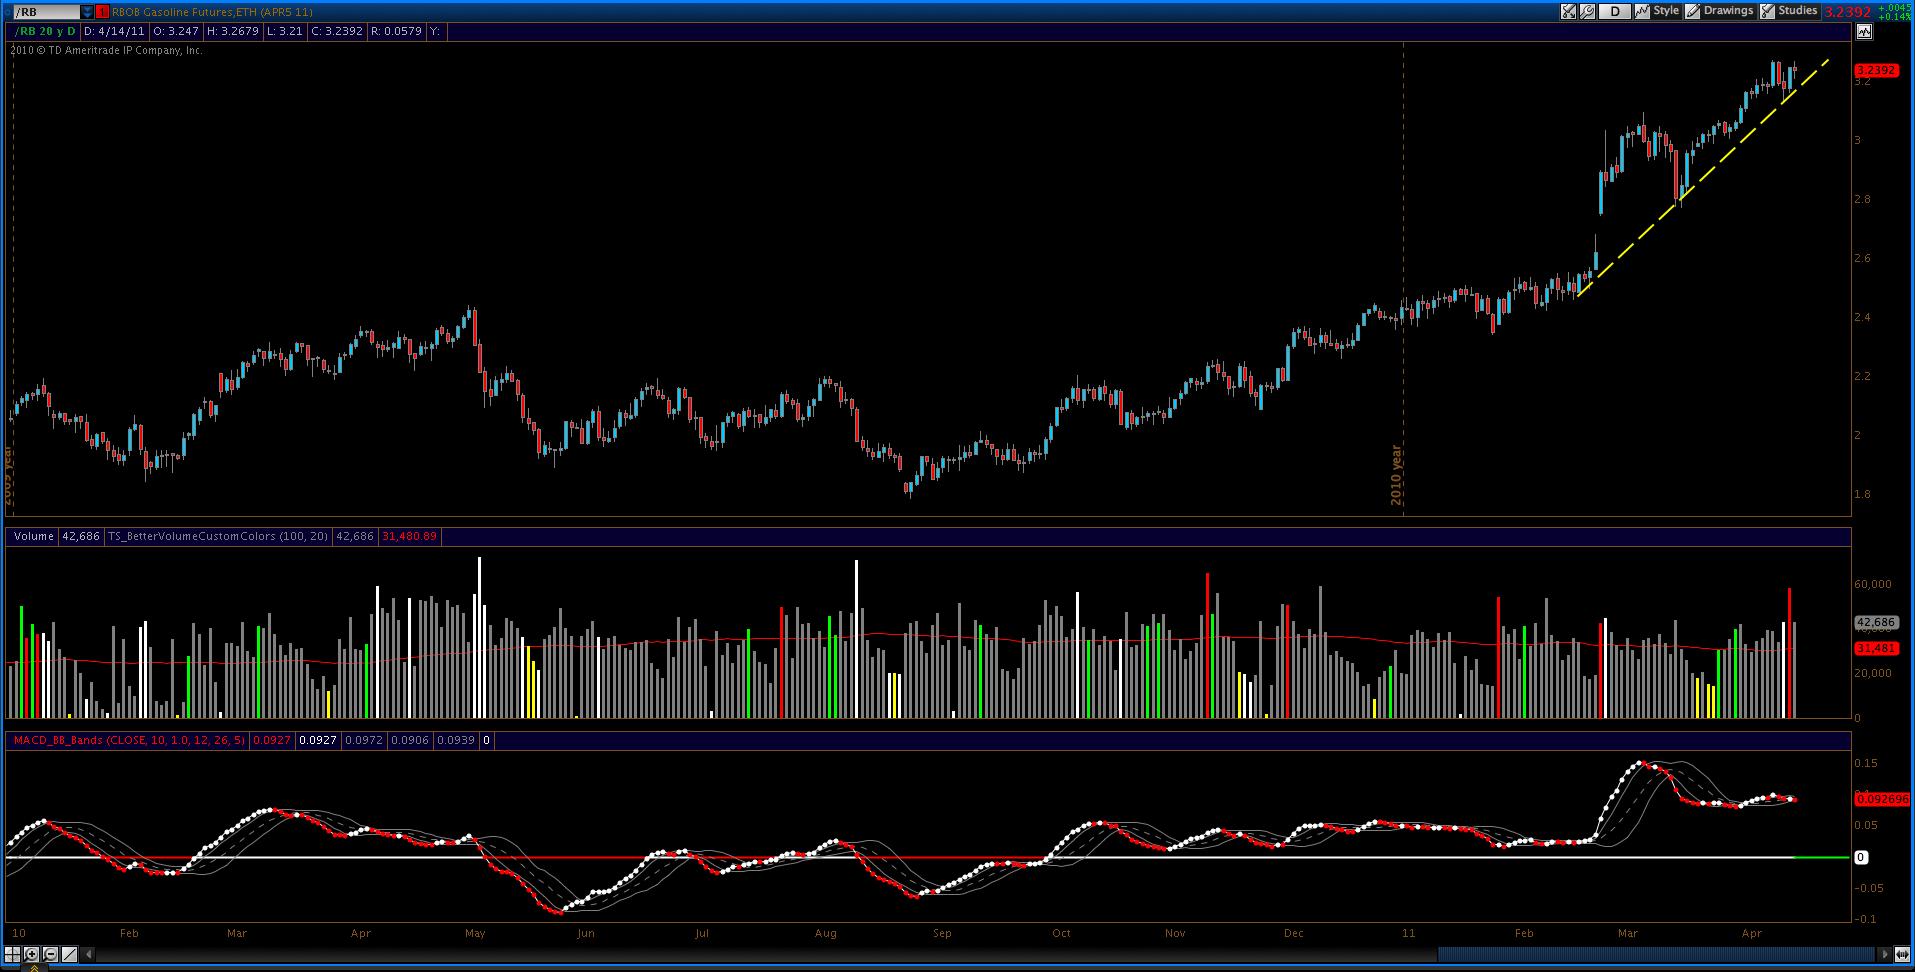Select the trendline drawing tool icon

[x=70, y=954]
